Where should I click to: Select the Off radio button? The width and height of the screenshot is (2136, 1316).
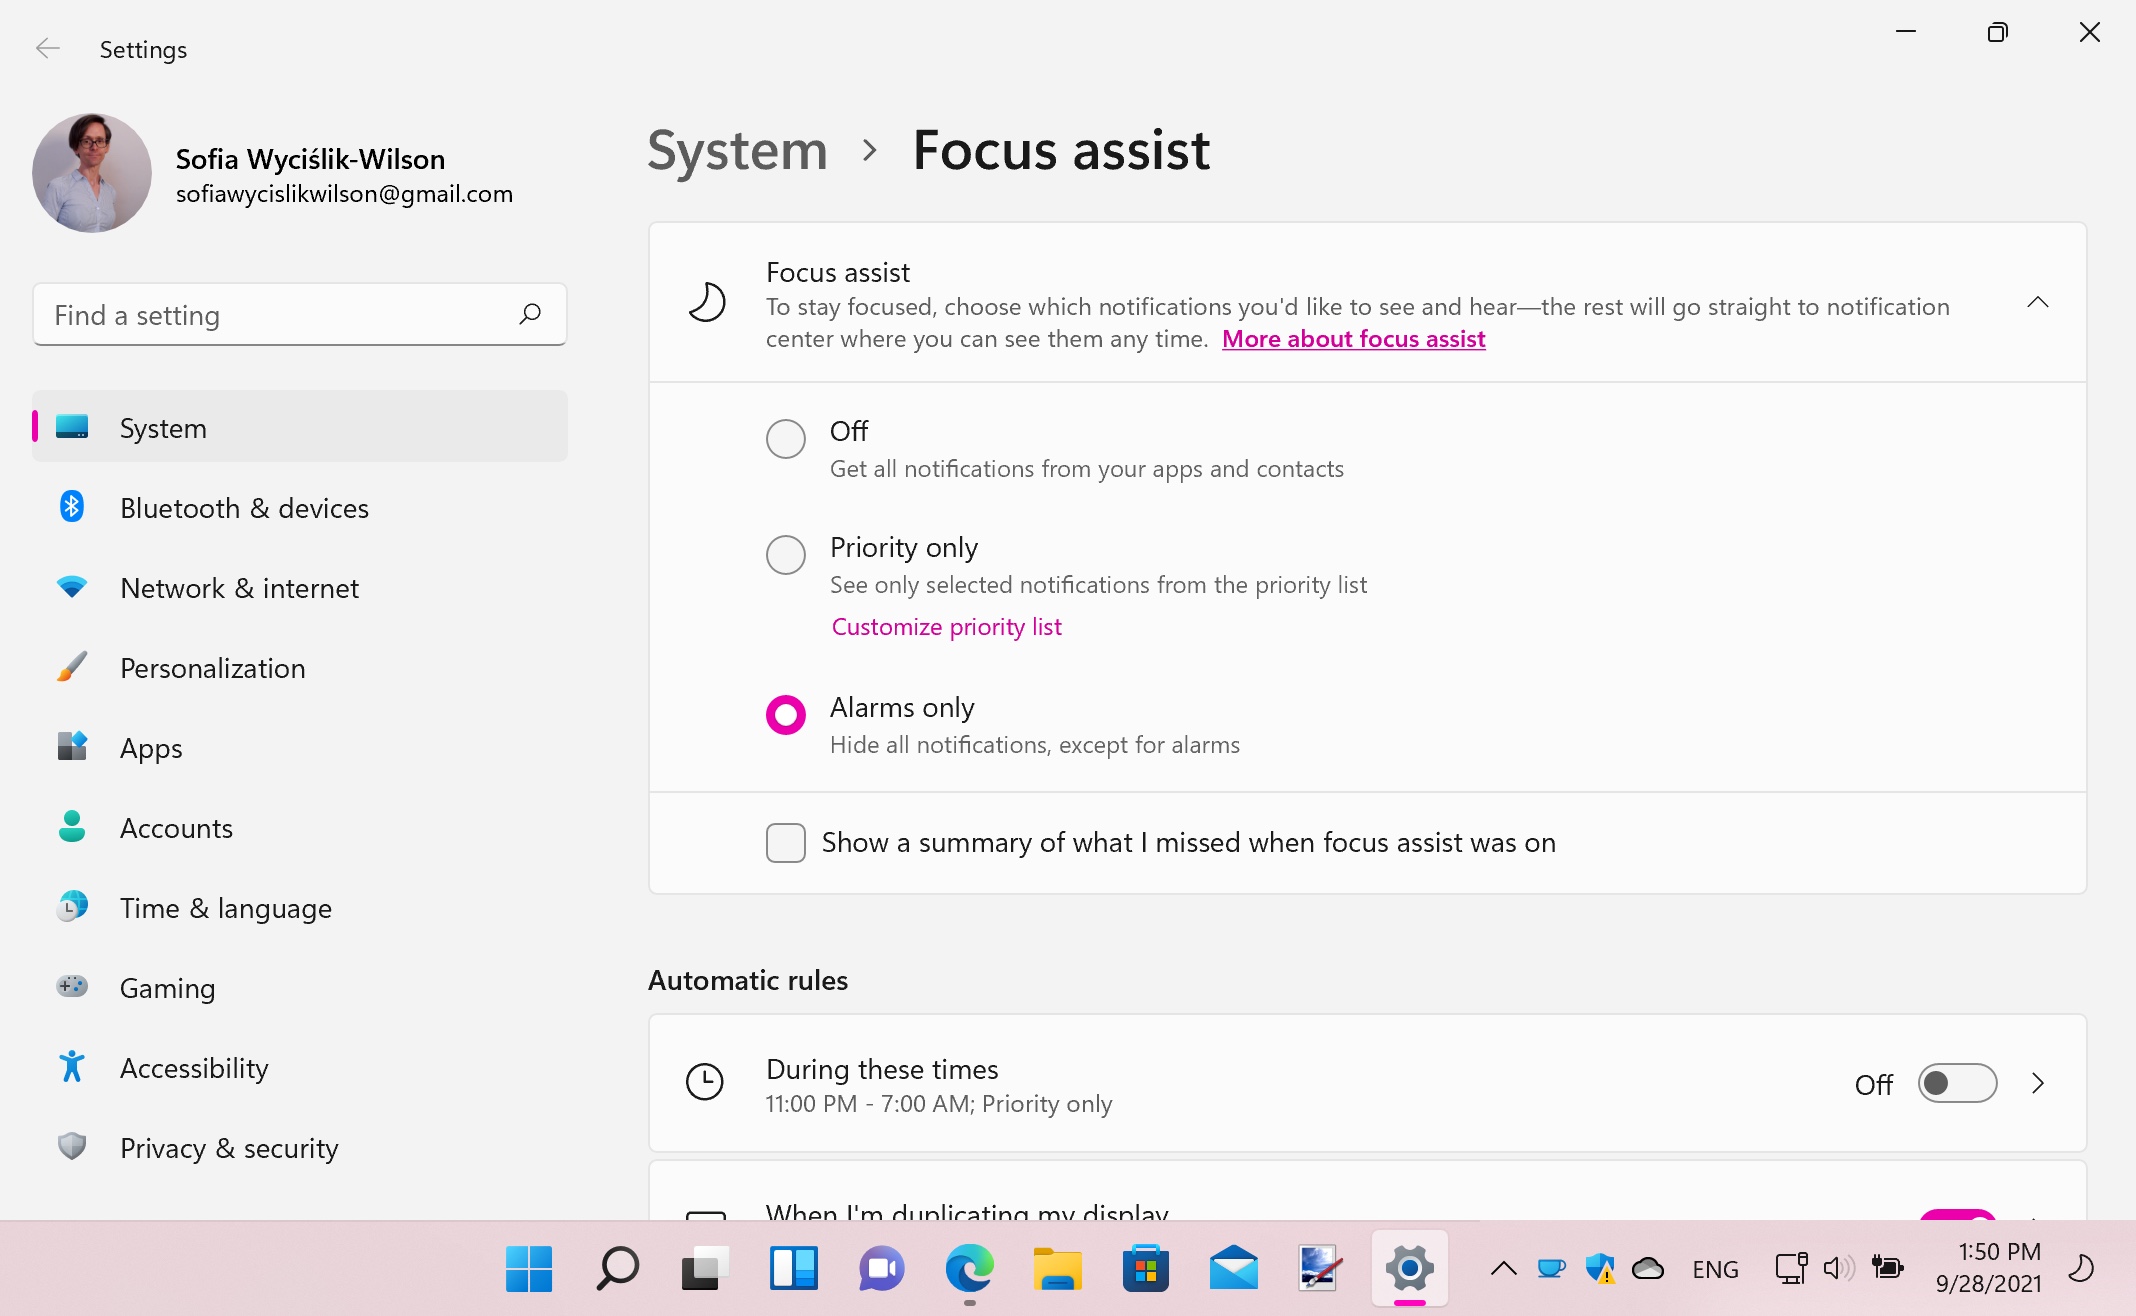pyautogui.click(x=786, y=438)
